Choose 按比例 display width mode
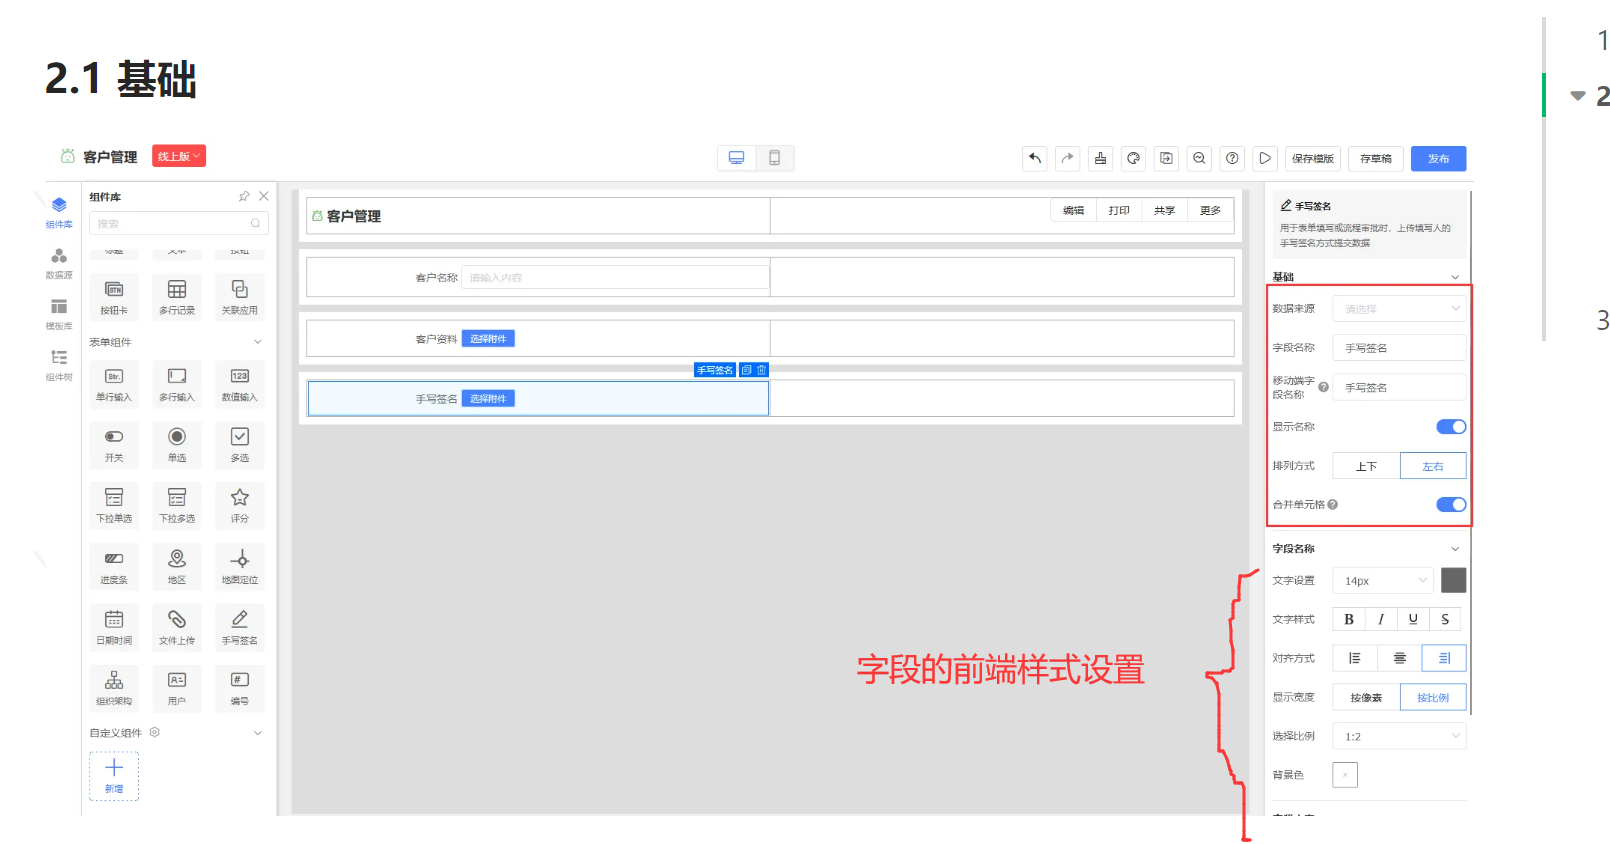The image size is (1610, 844). [1433, 697]
